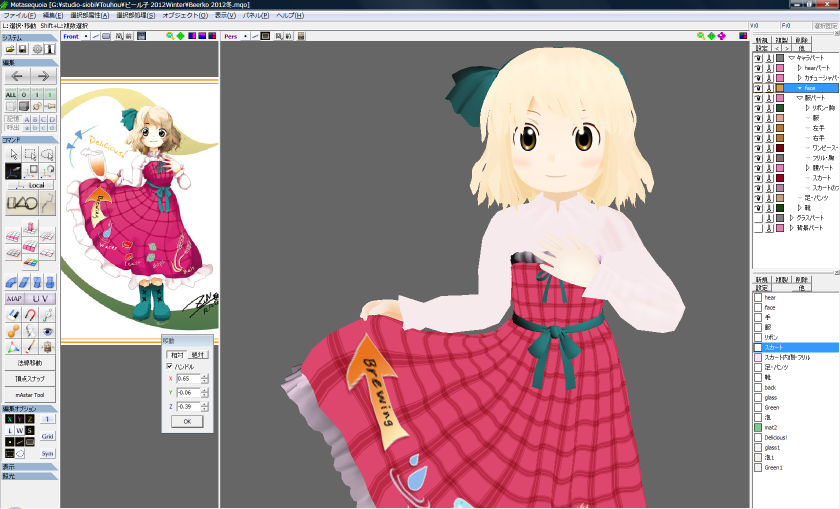This screenshot has height=509, width=840.
Task: Show the グラスパート object via empty eye box
Action: tap(758, 218)
